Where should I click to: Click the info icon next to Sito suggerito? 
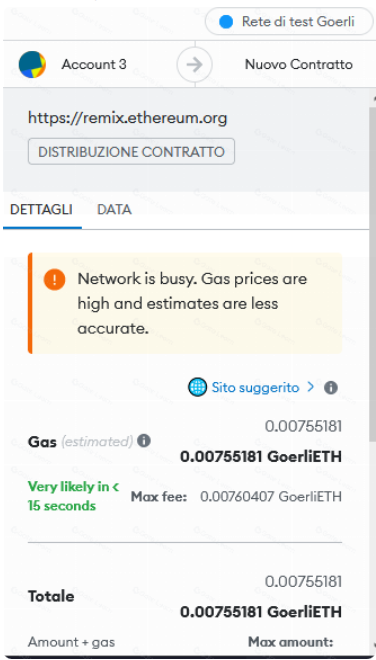coord(331,387)
